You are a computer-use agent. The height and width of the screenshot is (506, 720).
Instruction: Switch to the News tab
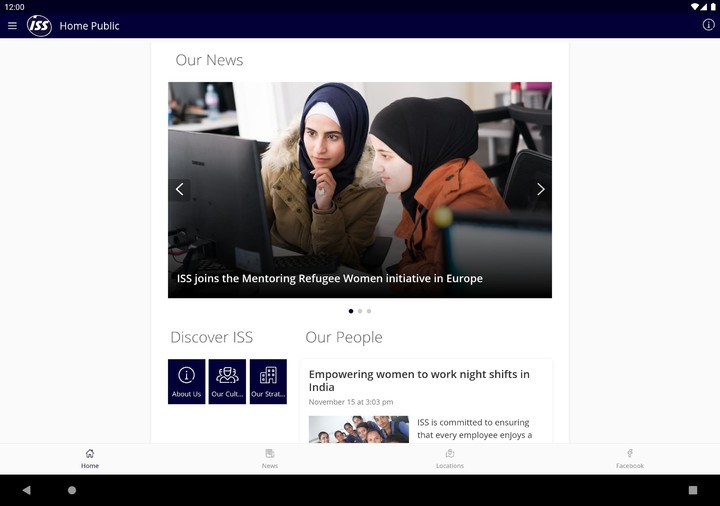270,458
